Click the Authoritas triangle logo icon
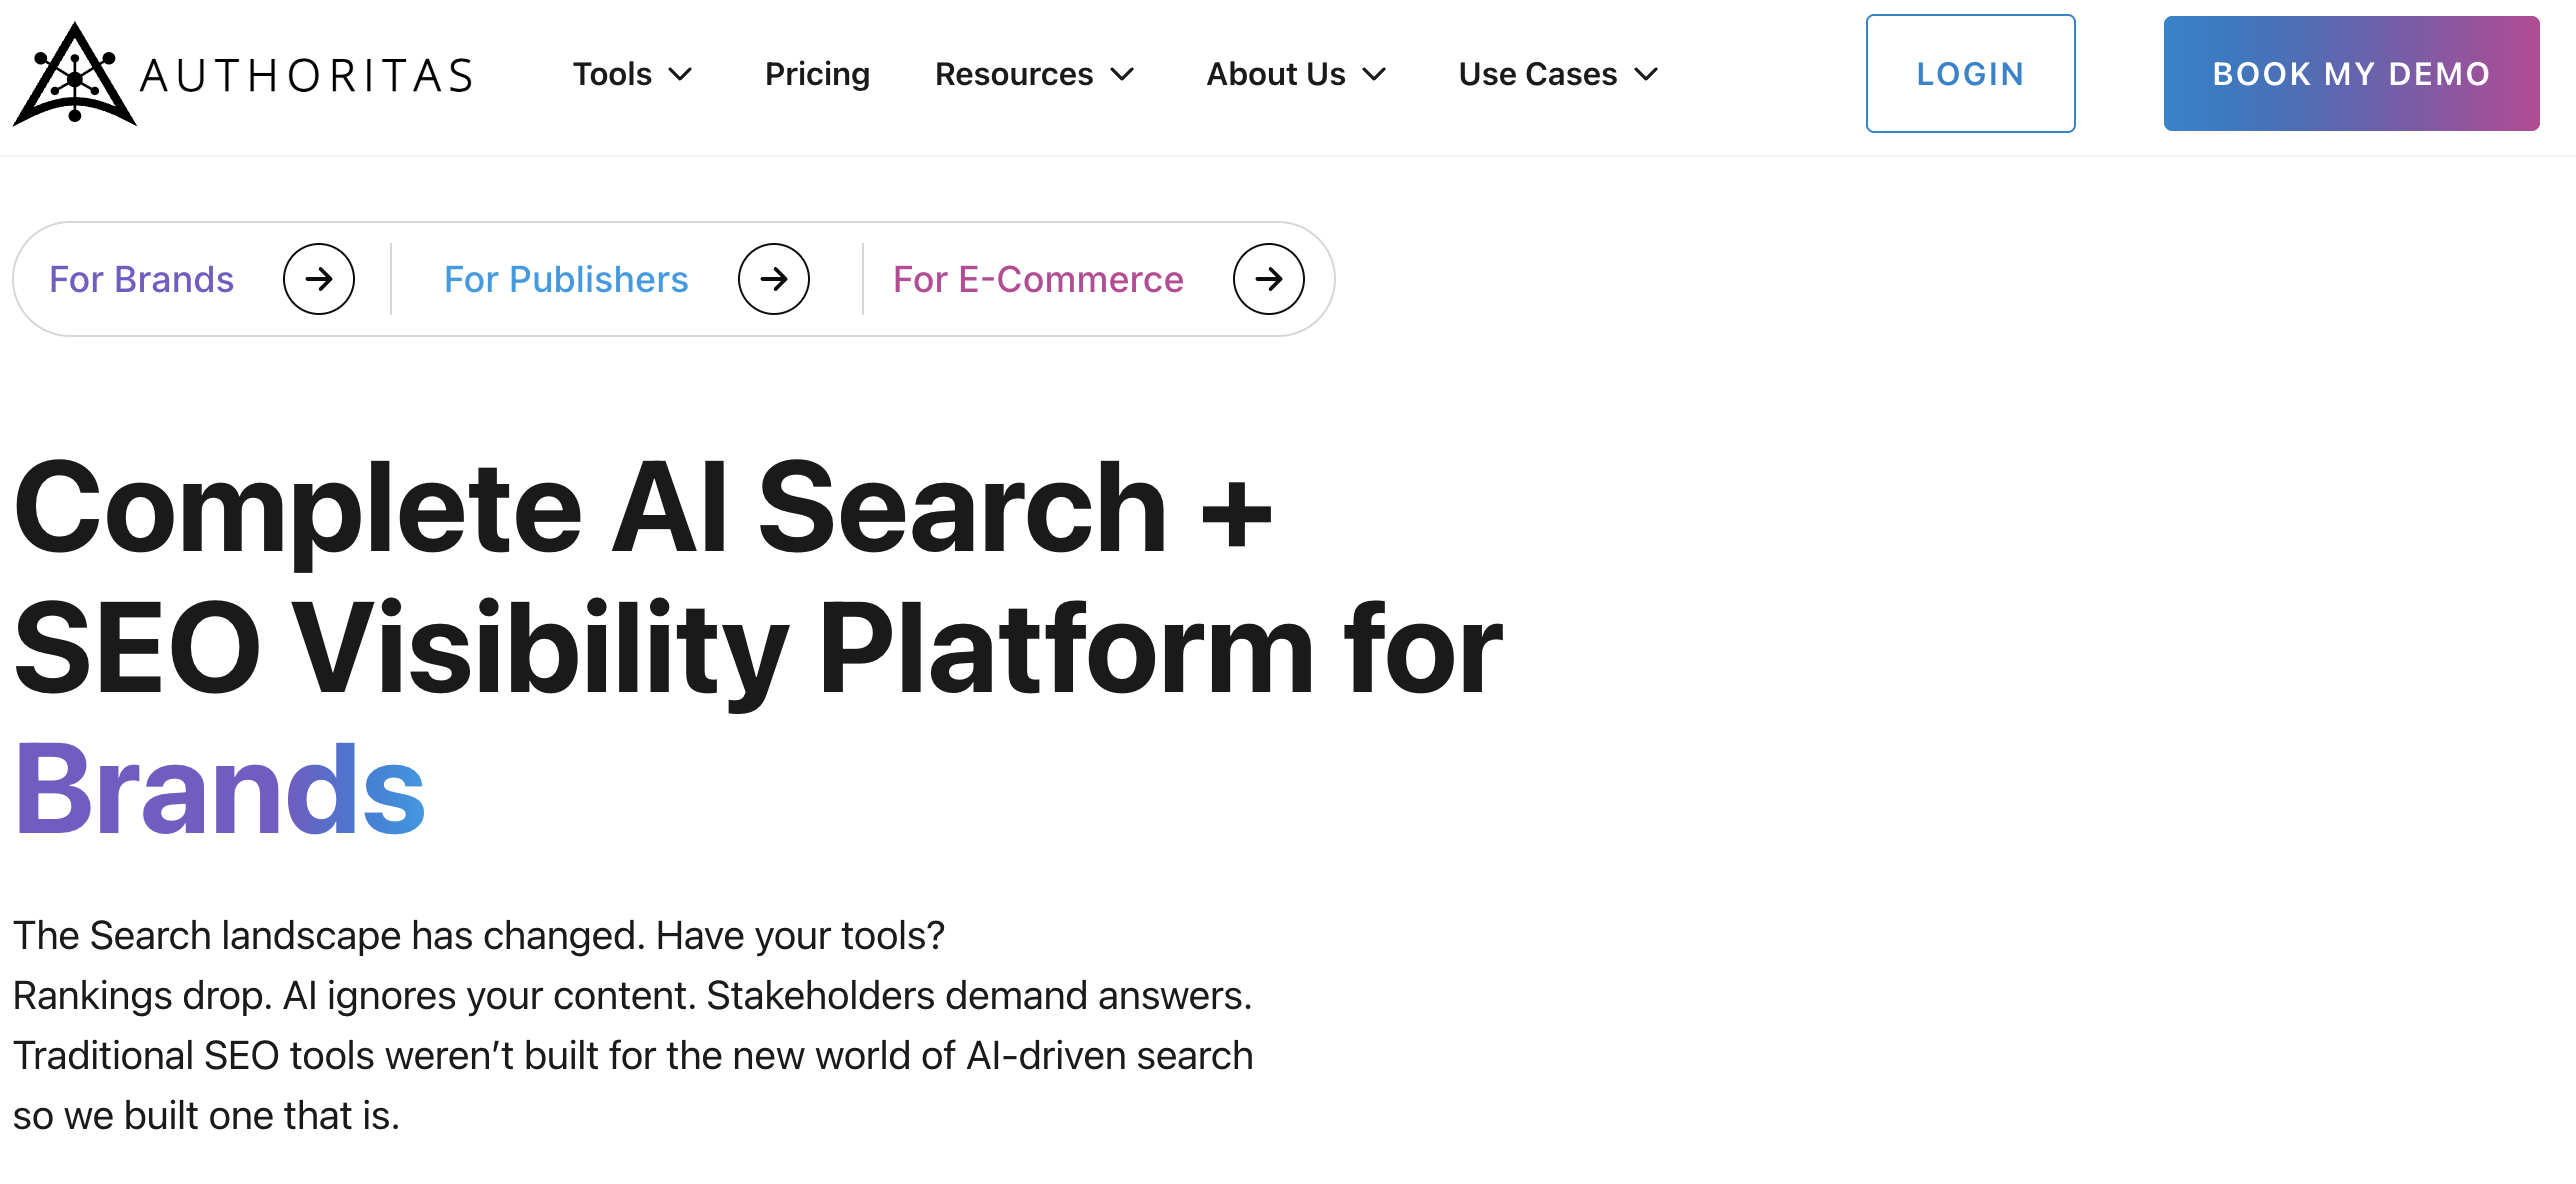The width and height of the screenshot is (2576, 1184). click(74, 76)
